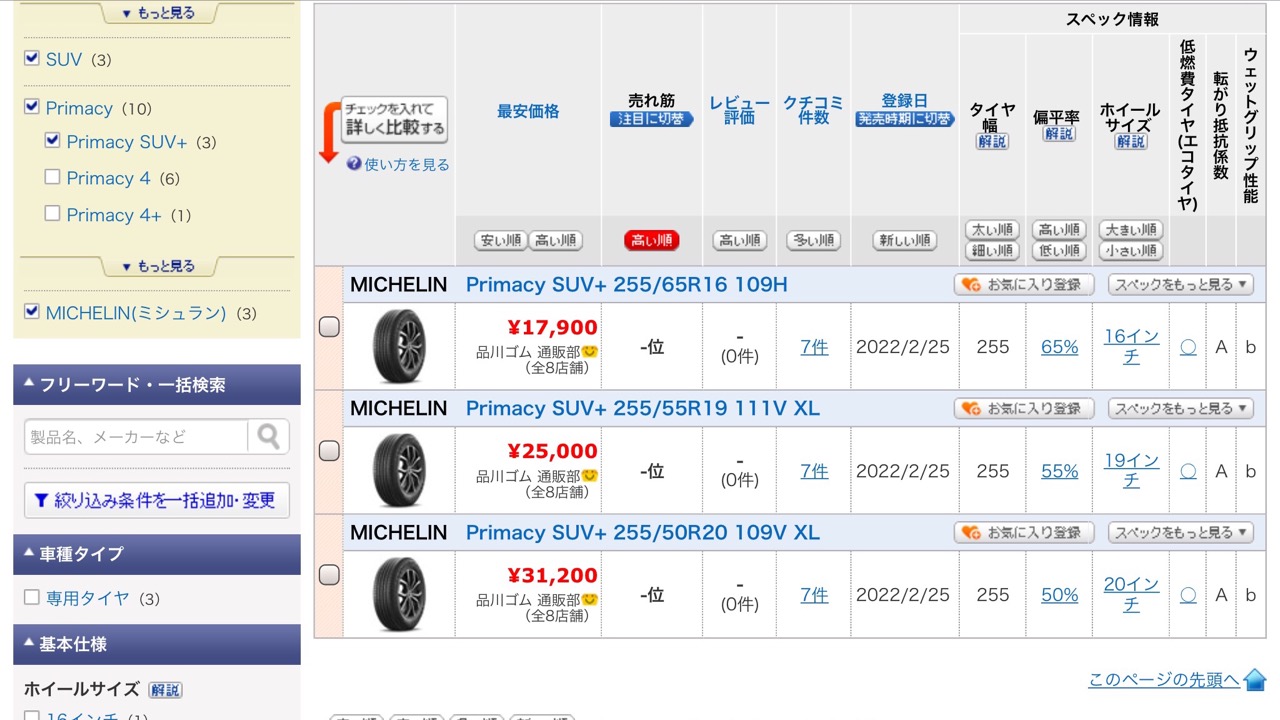Image resolution: width=1280 pixels, height=720 pixels.
Task: Sort クチコミ件数 by 多い順
Action: coord(813,241)
